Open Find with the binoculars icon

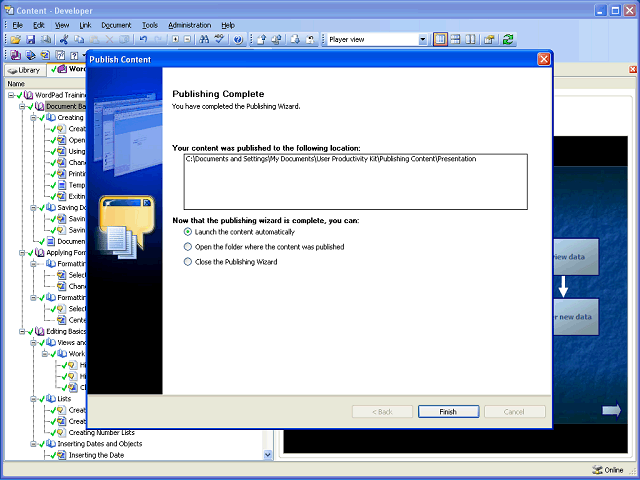point(204,40)
